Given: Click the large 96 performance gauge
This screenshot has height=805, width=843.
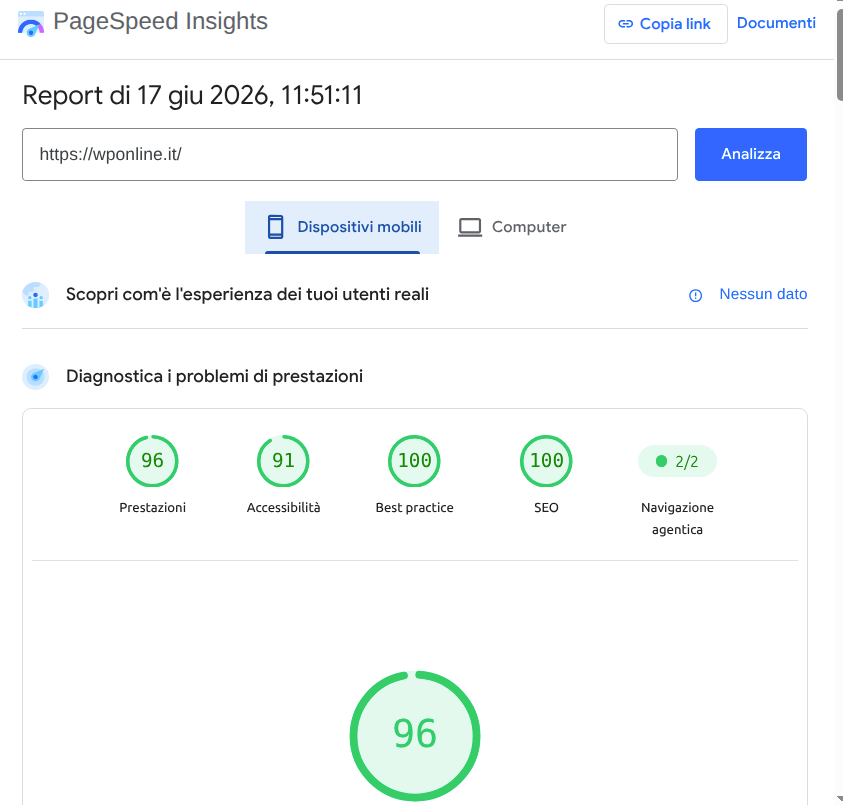Looking at the screenshot, I should pyautogui.click(x=415, y=735).
